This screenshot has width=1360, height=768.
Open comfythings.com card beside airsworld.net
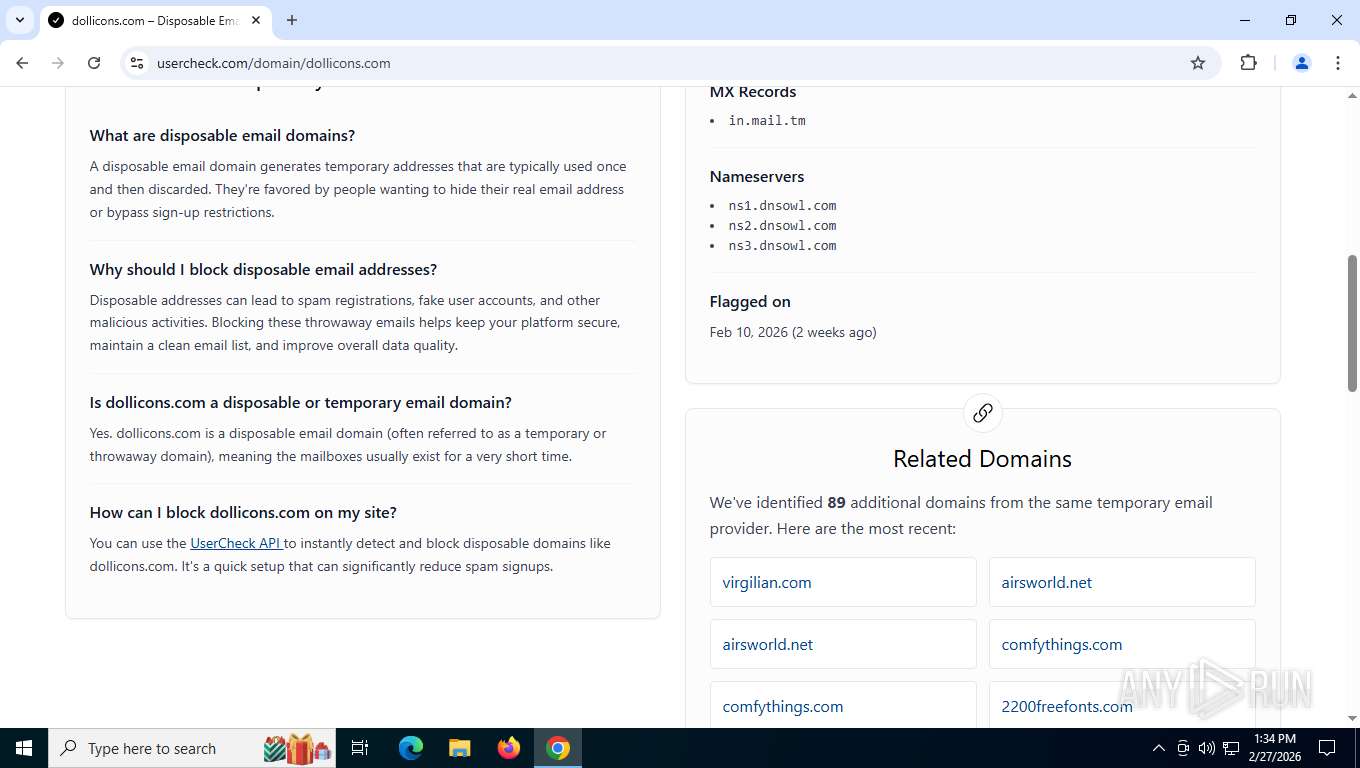point(1122,644)
